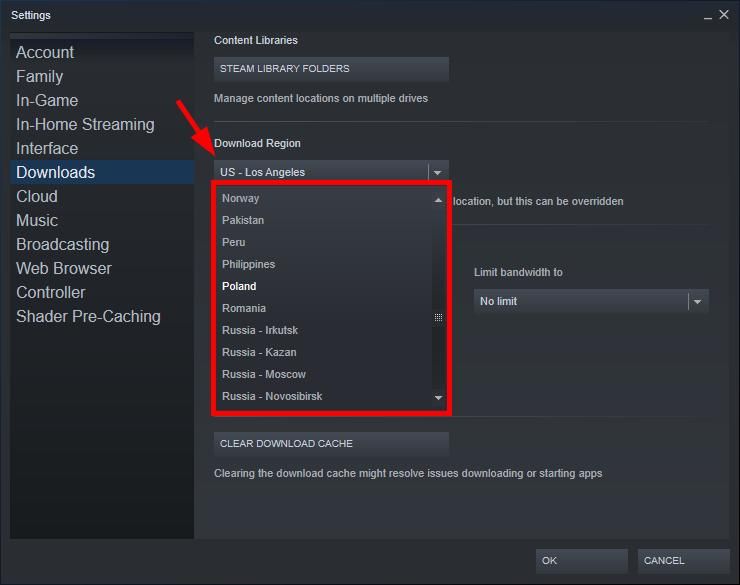
Task: Open the Account settings tab
Action: coord(45,52)
